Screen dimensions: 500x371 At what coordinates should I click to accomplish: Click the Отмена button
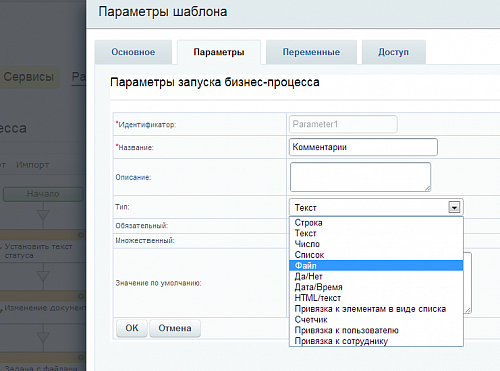pos(175,328)
